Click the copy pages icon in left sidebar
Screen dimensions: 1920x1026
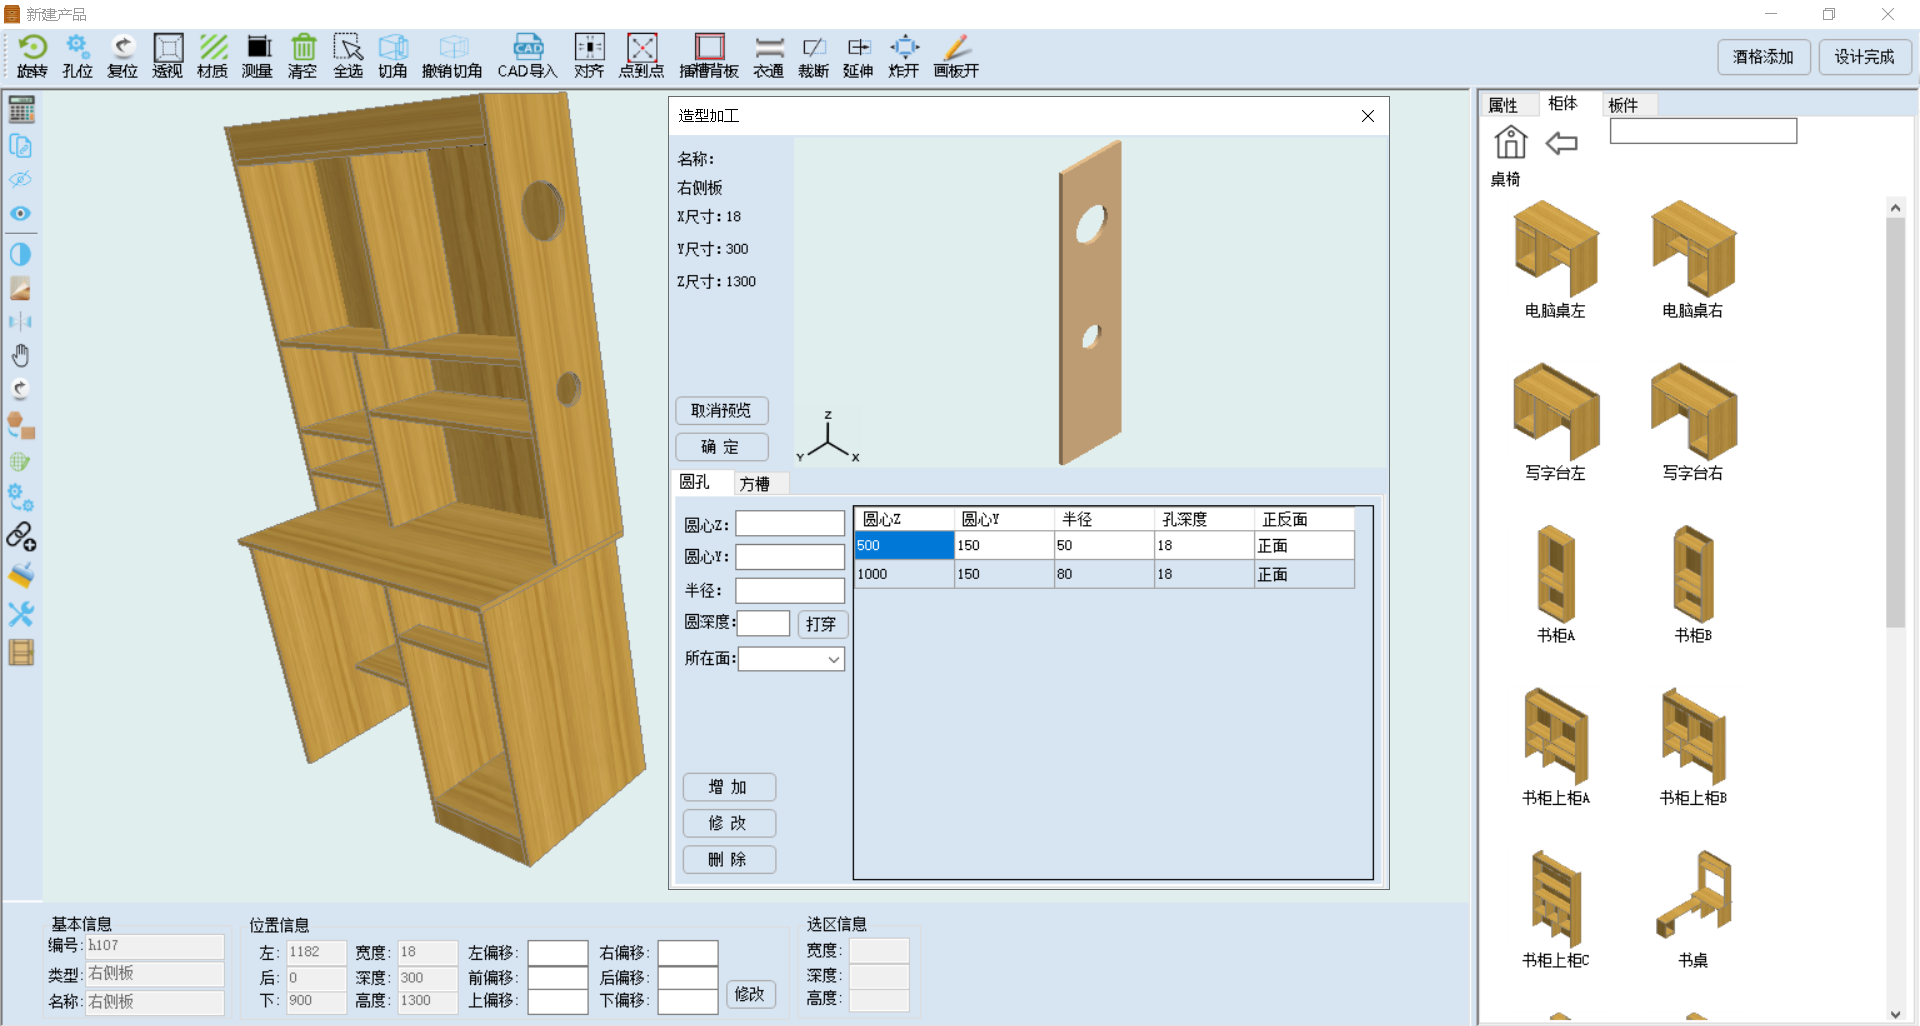pos(21,145)
